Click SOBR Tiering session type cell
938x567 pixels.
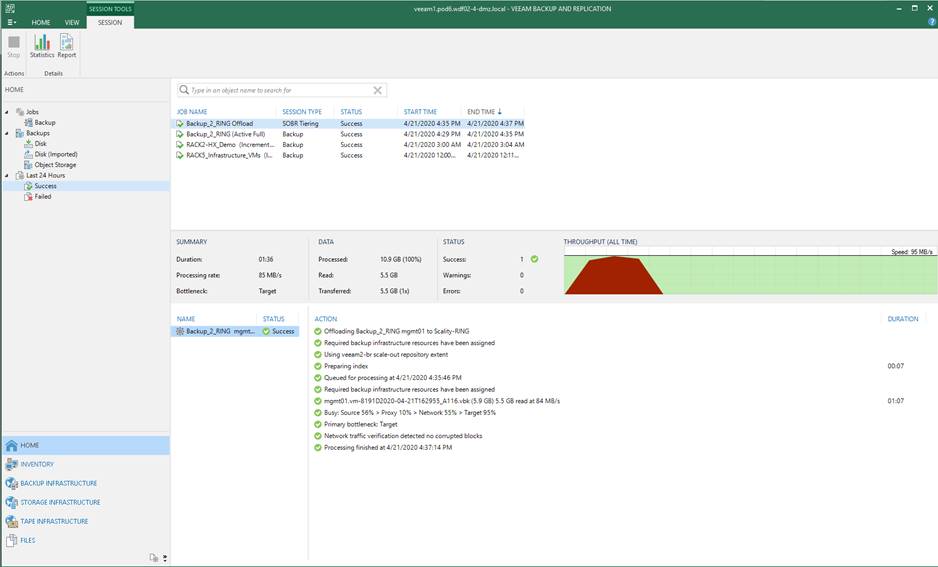click(x=300, y=124)
